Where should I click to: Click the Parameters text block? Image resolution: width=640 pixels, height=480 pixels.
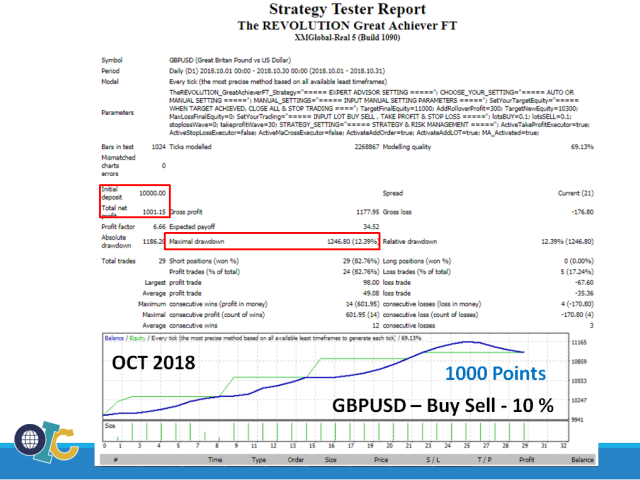(380, 113)
